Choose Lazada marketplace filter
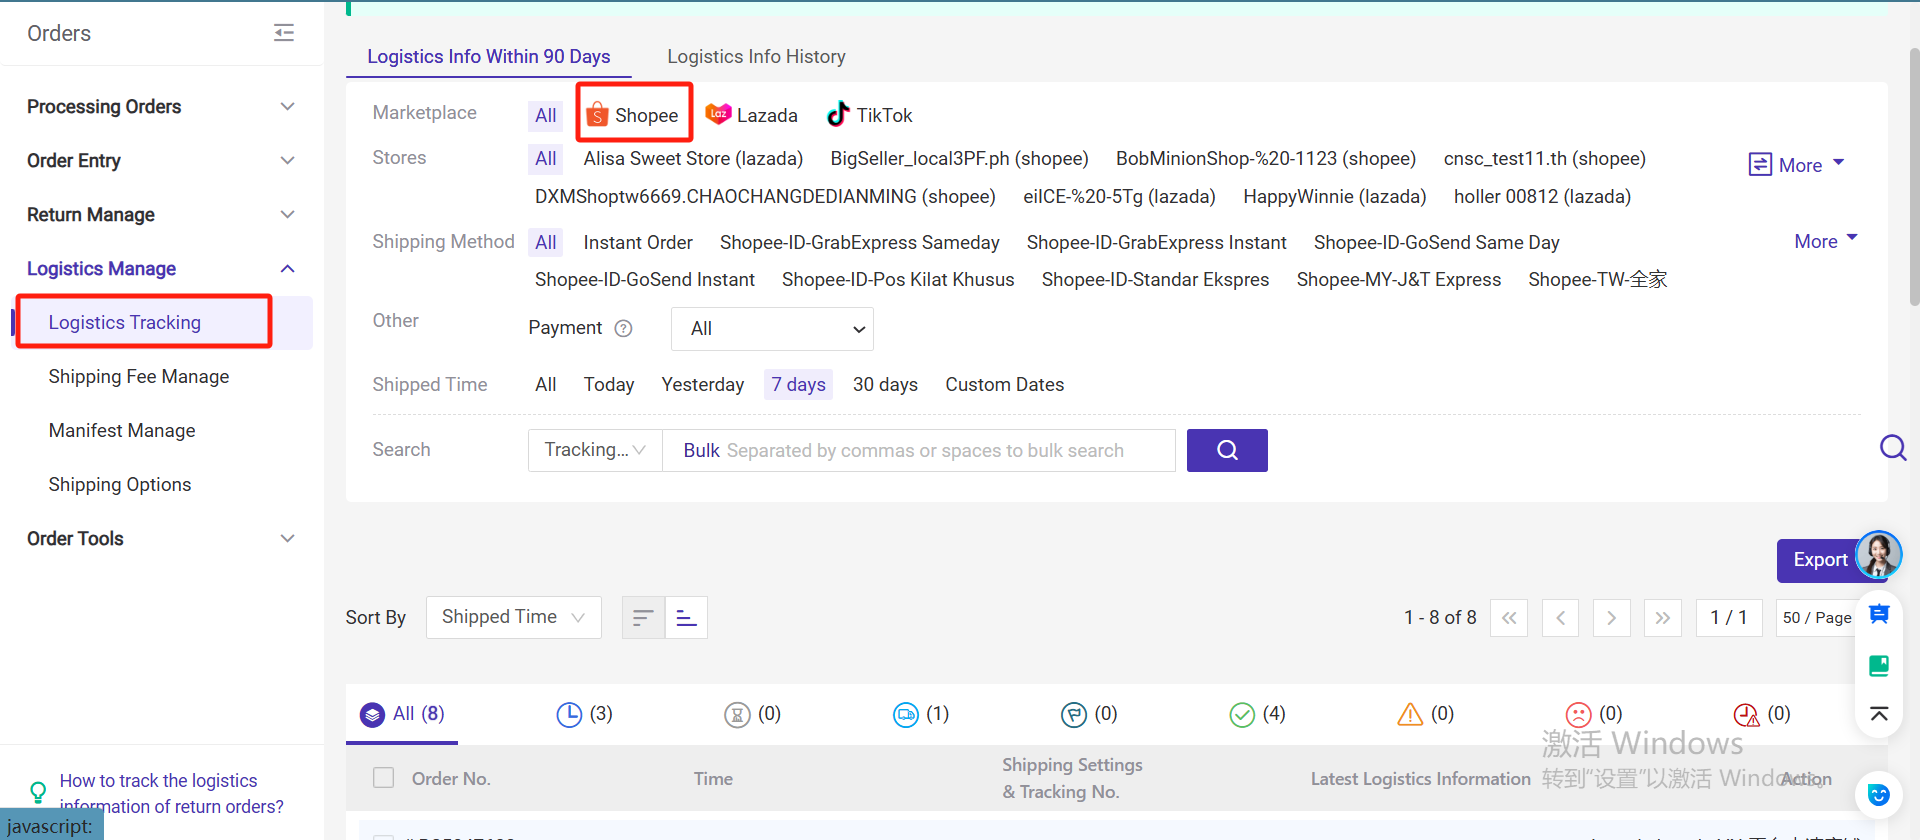 pyautogui.click(x=752, y=115)
